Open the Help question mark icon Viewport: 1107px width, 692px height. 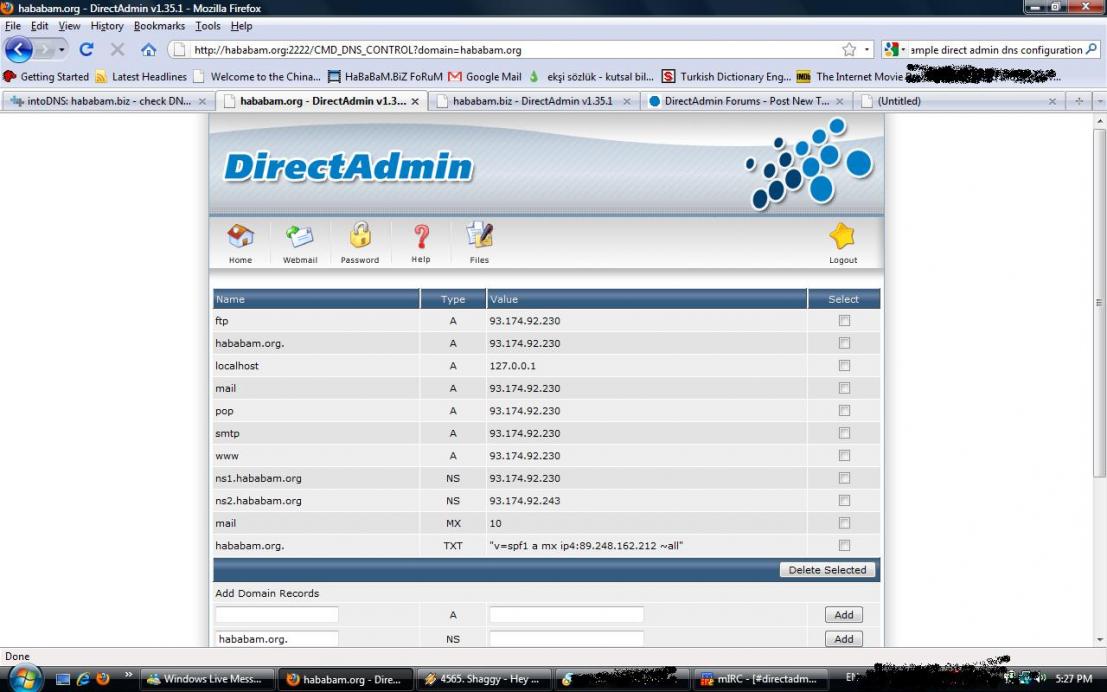[421, 236]
